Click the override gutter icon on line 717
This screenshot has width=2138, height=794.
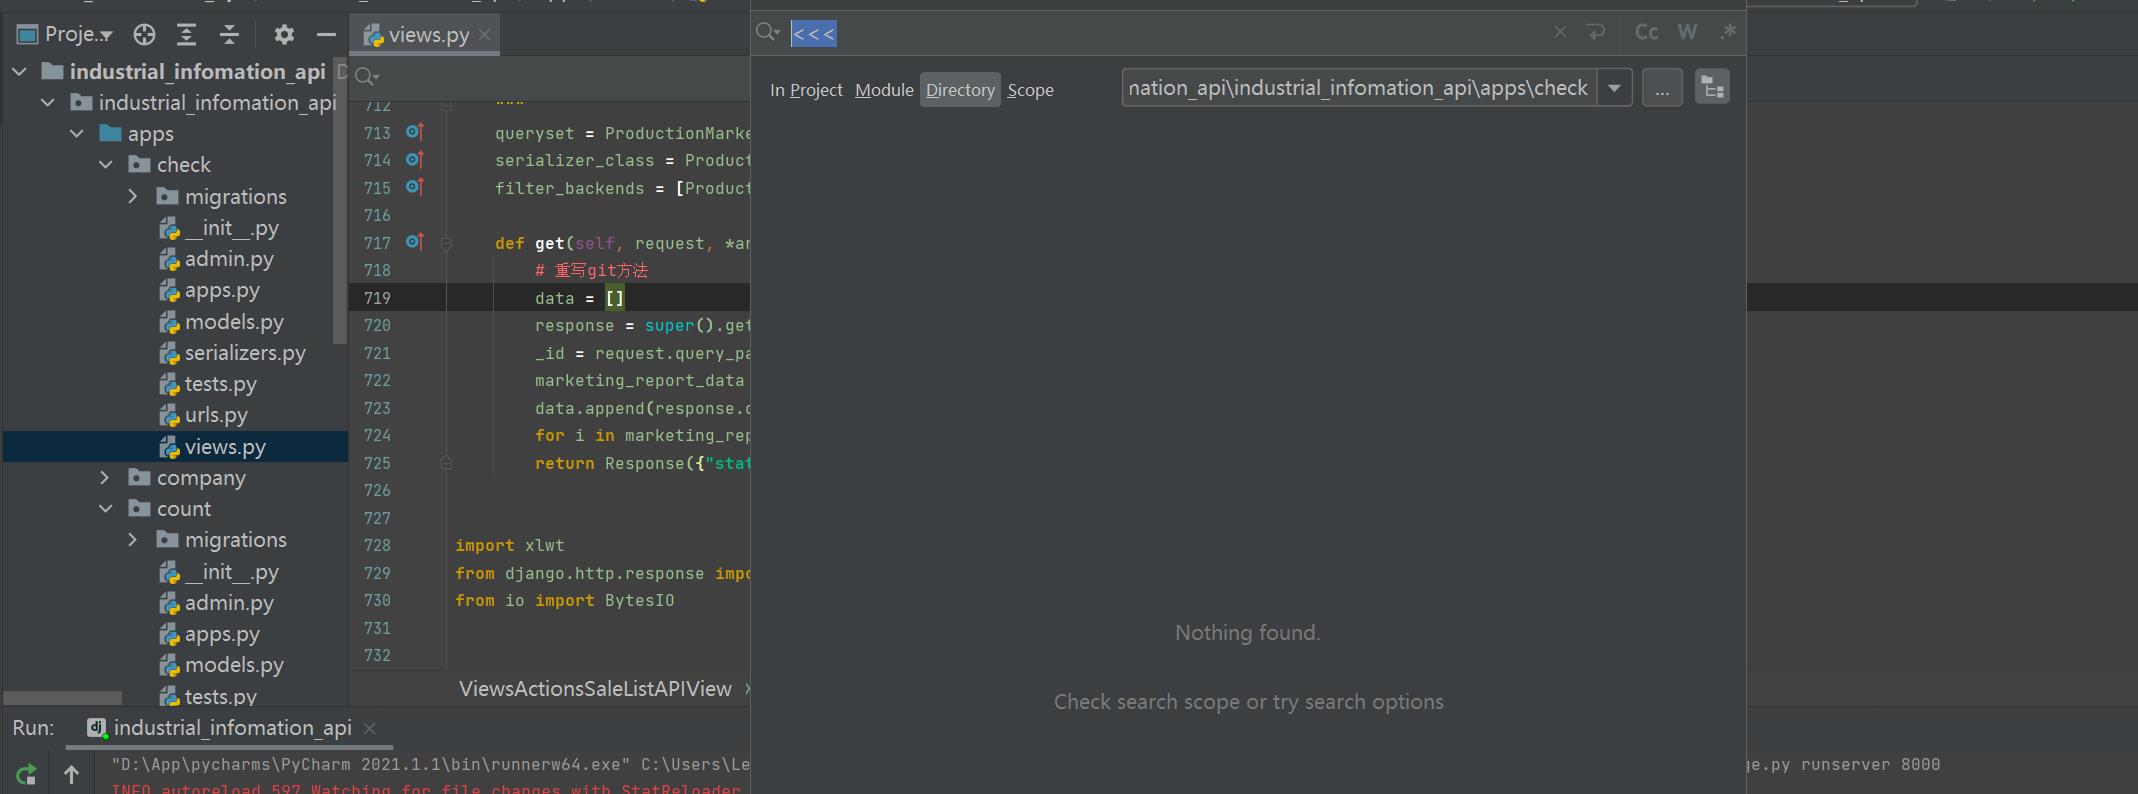tap(414, 242)
